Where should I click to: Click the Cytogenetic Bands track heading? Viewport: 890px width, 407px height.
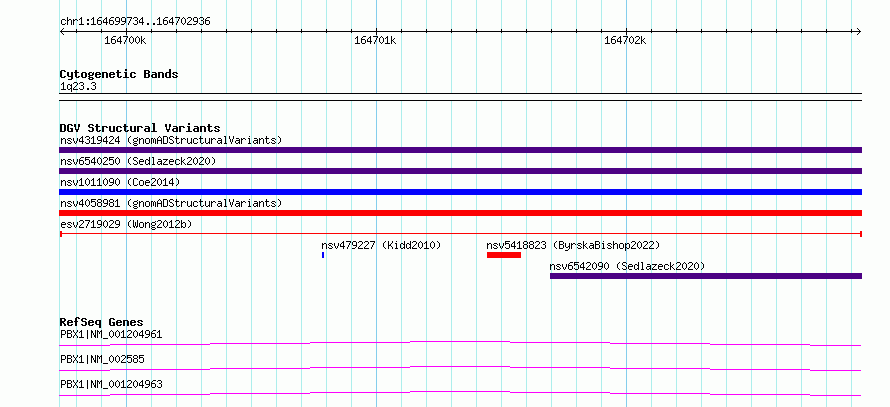click(119, 74)
